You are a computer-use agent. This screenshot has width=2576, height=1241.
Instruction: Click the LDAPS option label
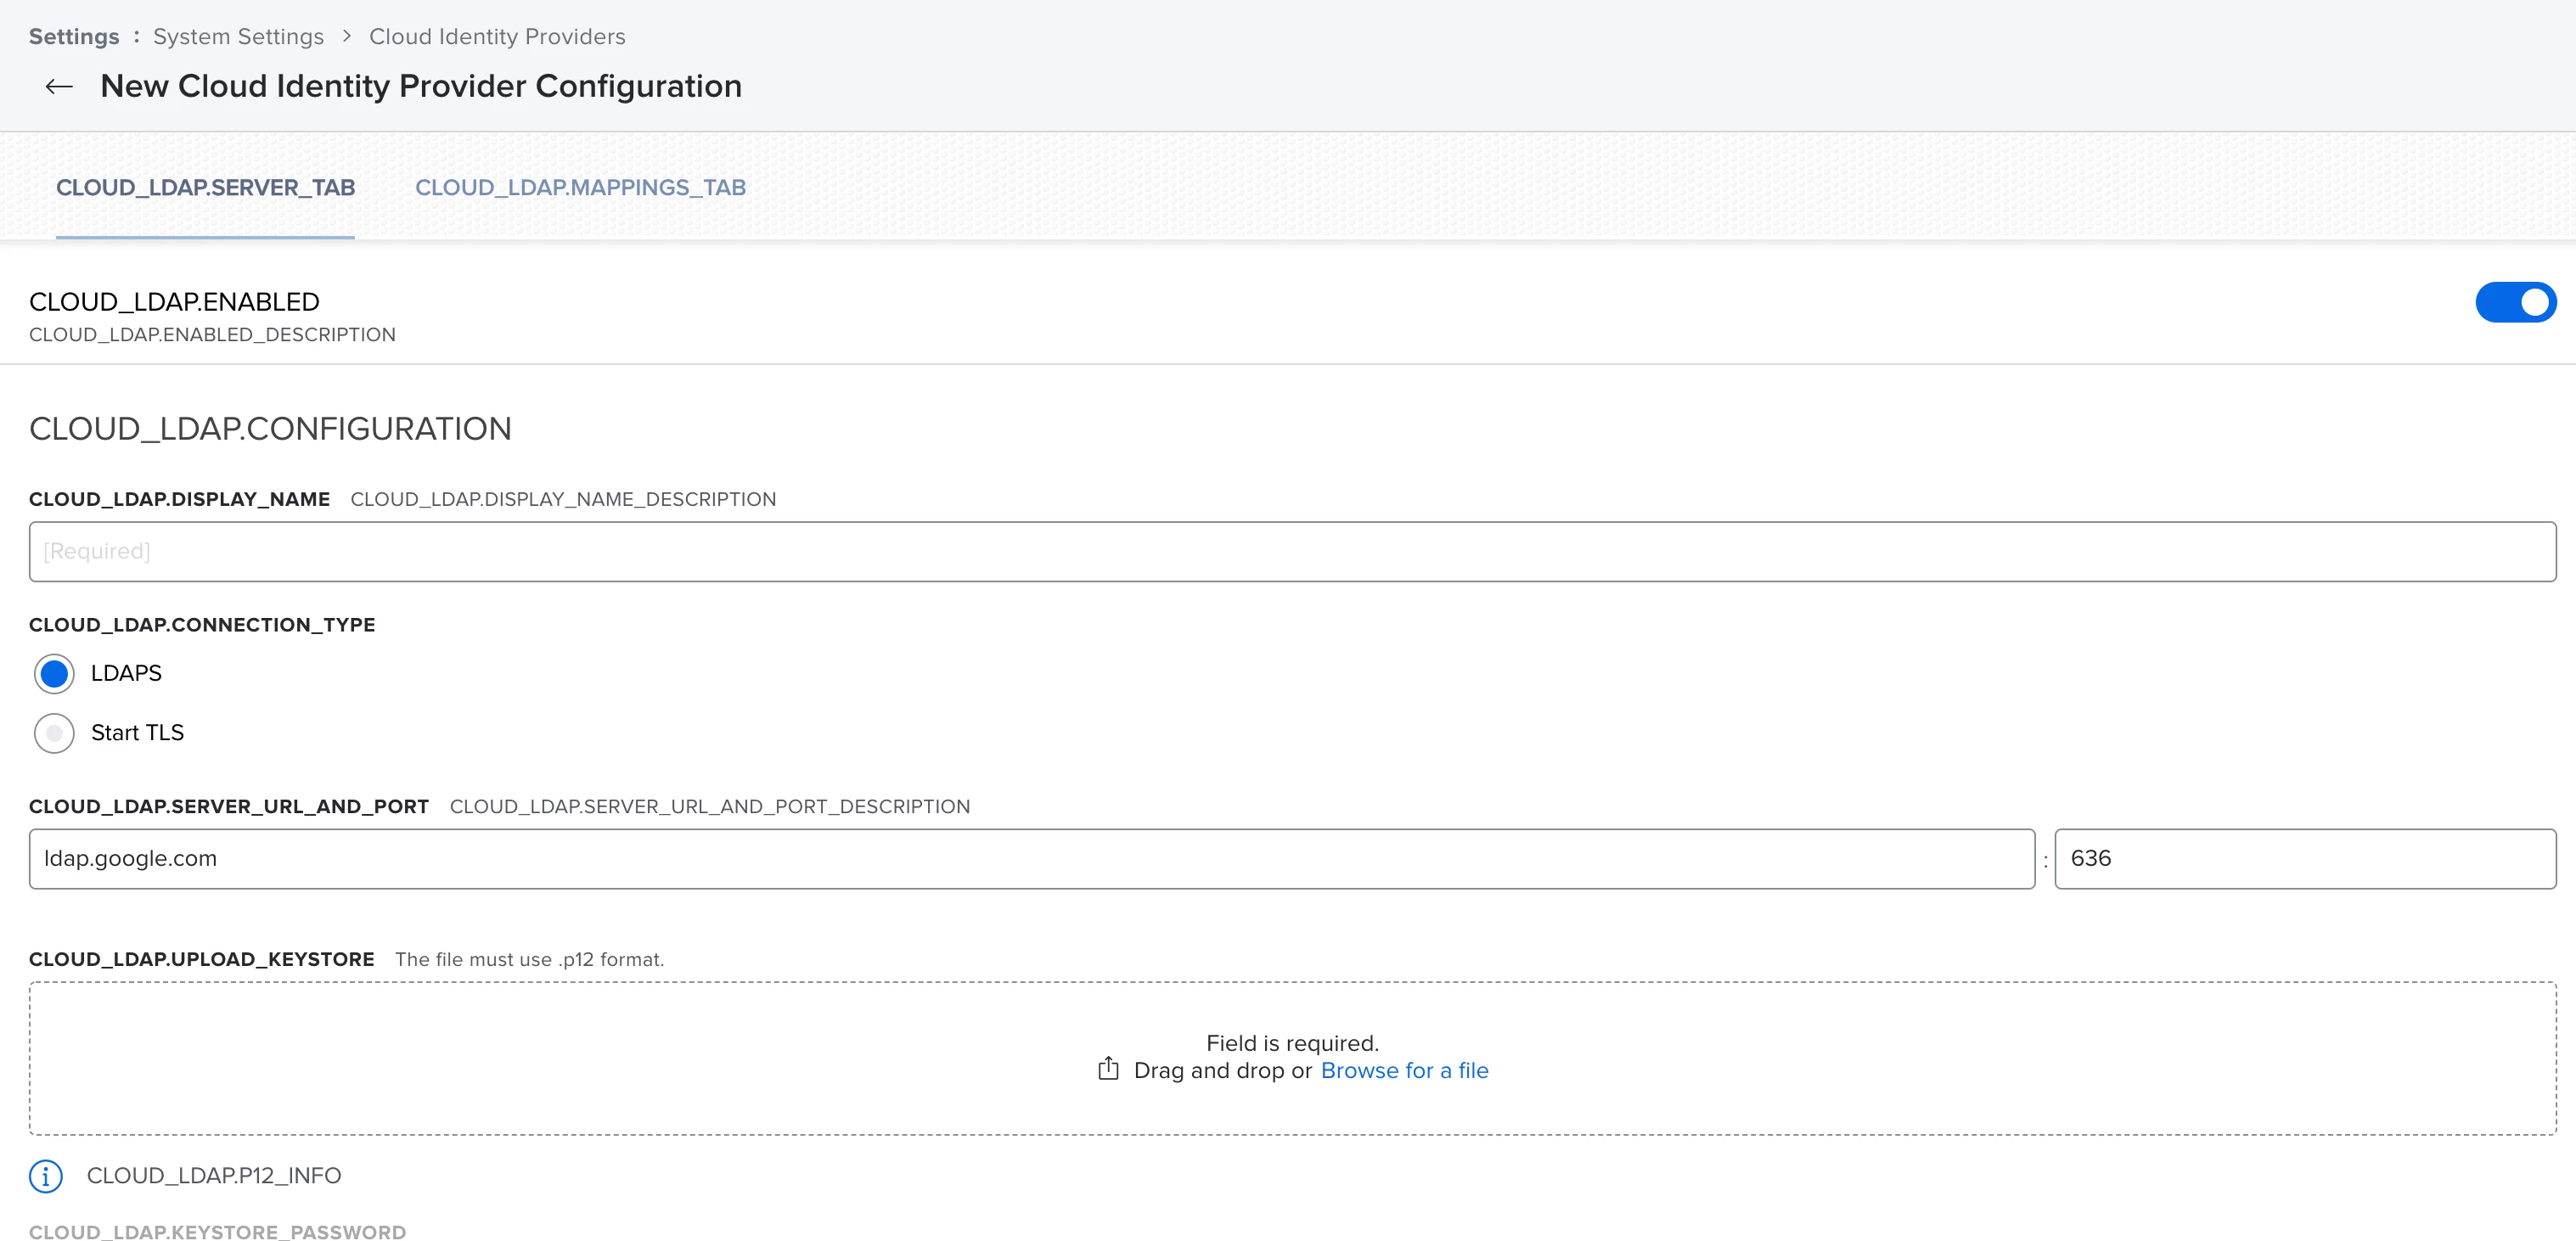(126, 674)
